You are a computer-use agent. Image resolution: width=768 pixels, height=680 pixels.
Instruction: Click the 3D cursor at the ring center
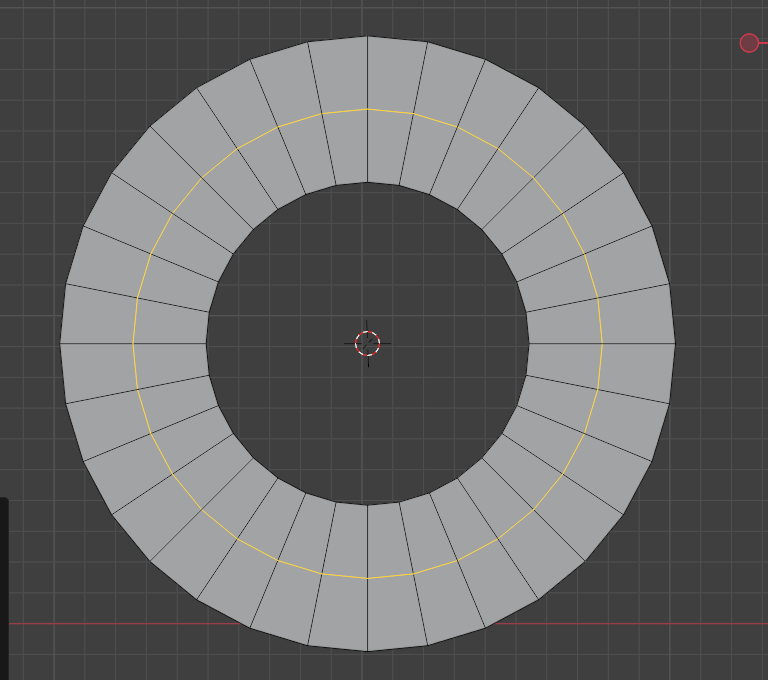coord(367,343)
